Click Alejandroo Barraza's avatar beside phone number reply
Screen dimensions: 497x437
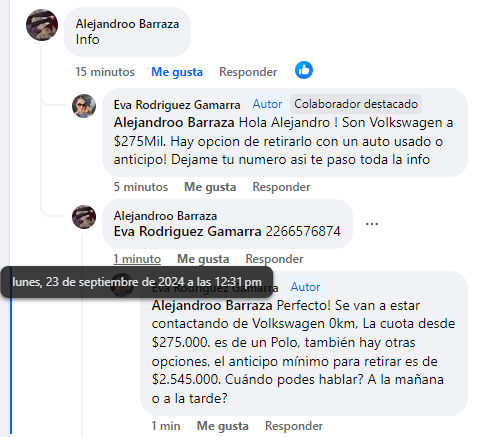click(84, 217)
